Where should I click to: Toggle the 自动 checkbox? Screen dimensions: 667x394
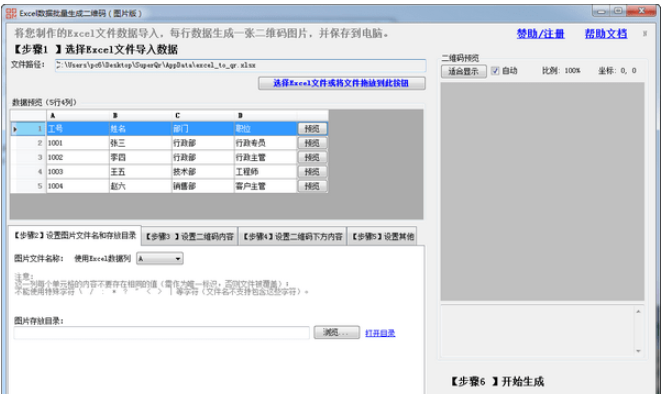tap(495, 71)
